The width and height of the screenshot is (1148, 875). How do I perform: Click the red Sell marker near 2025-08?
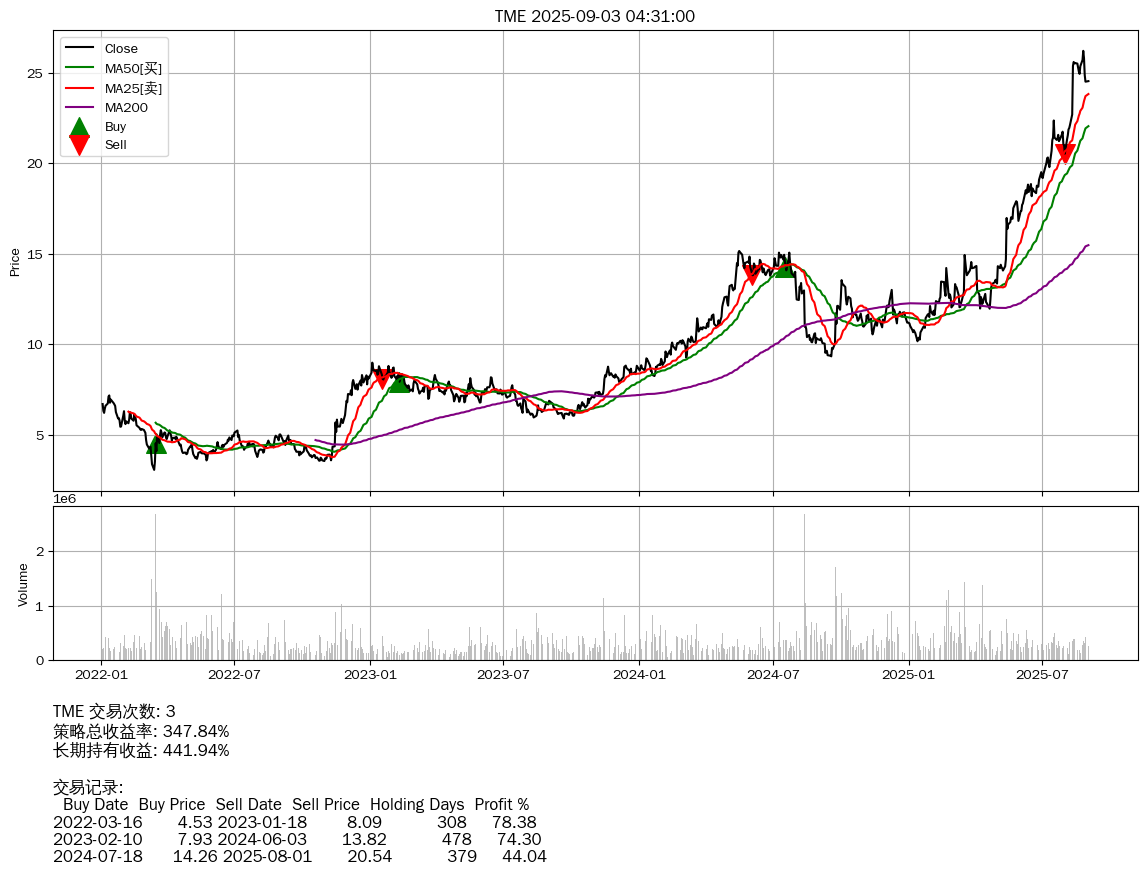point(1065,153)
